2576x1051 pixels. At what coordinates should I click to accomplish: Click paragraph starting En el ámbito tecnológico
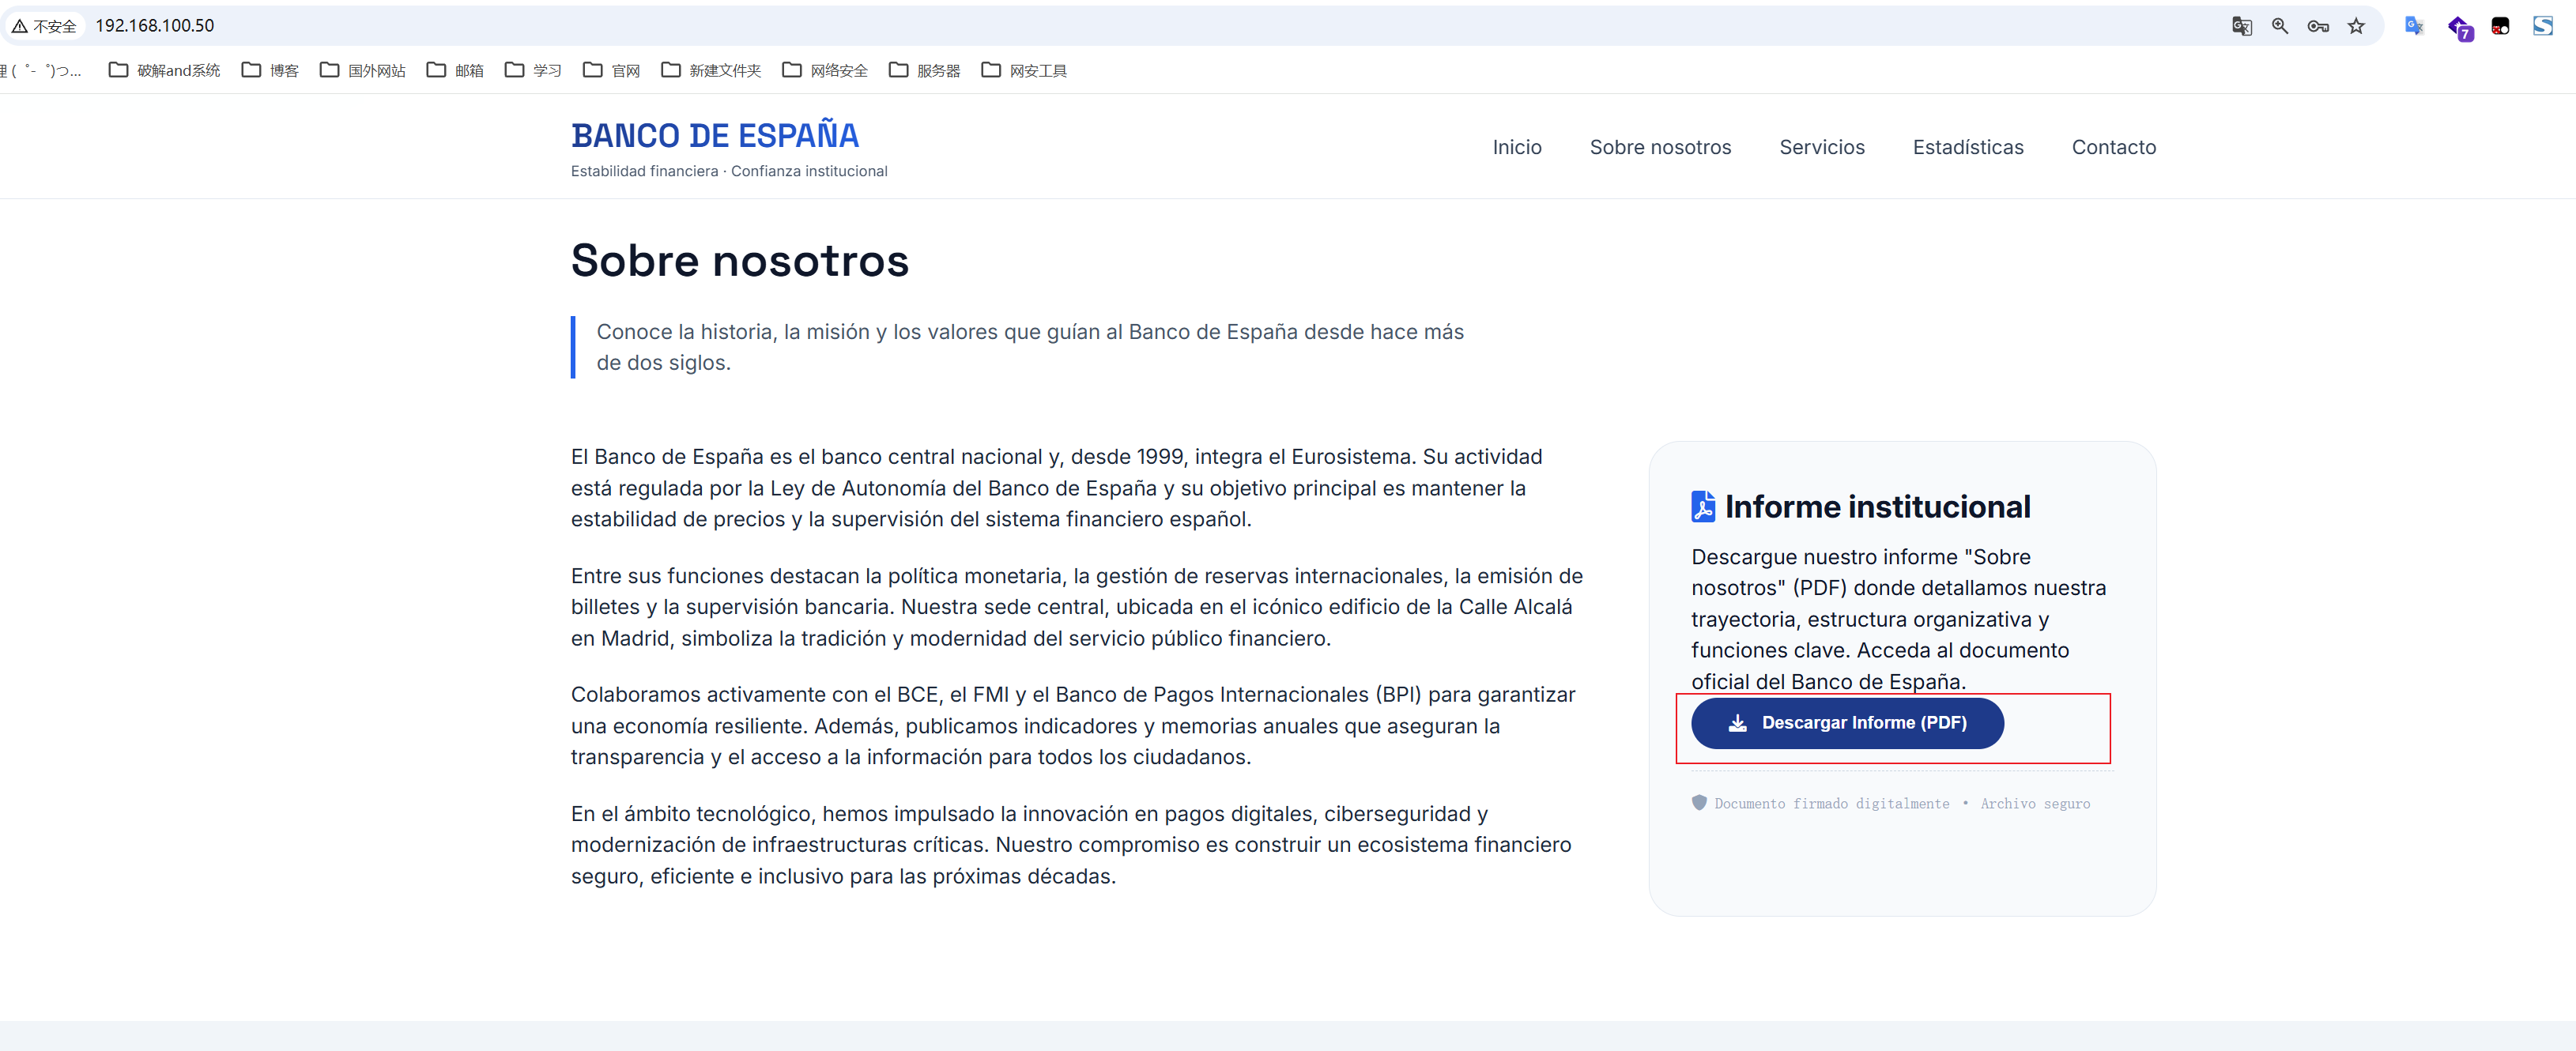click(1071, 845)
